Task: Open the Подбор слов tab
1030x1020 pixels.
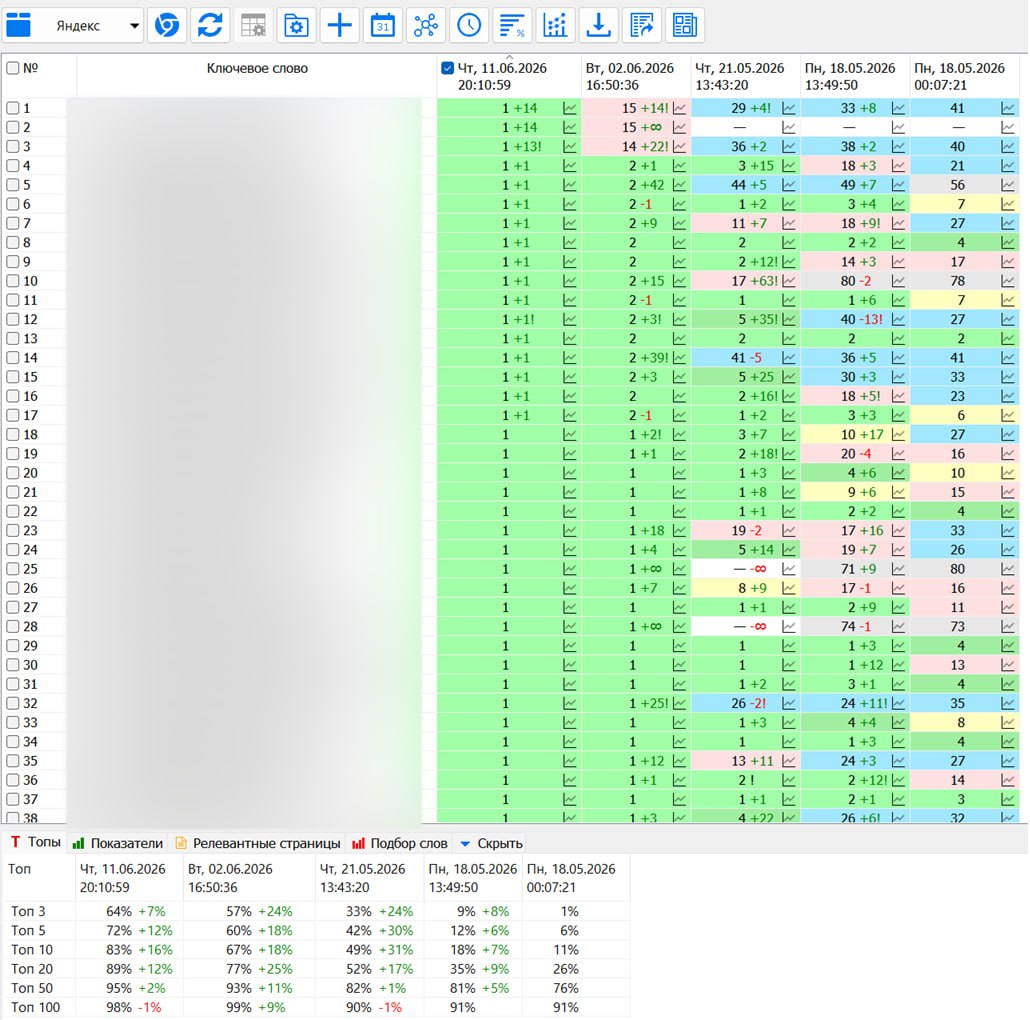Action: coord(400,843)
